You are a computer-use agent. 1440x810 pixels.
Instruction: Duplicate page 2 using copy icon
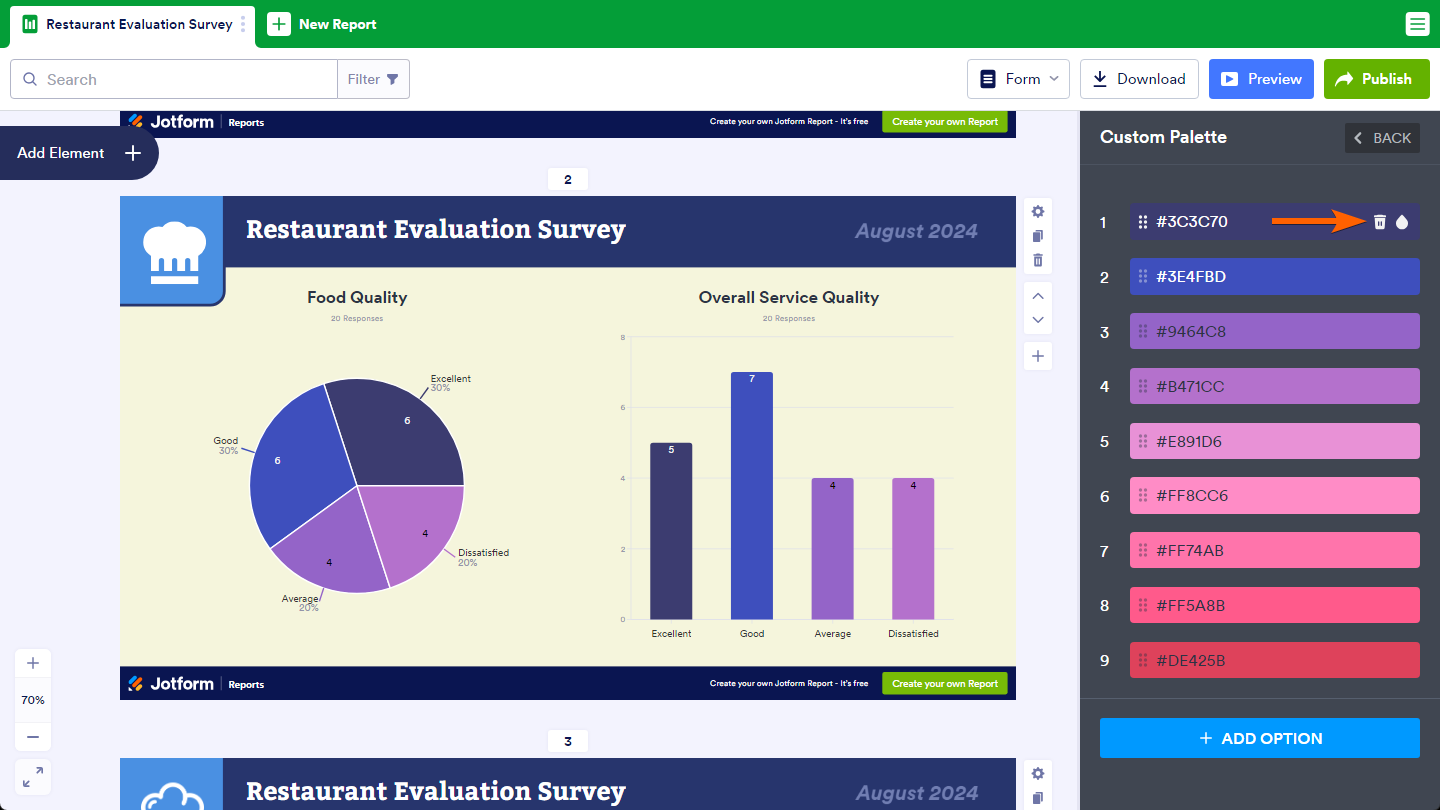tap(1038, 236)
